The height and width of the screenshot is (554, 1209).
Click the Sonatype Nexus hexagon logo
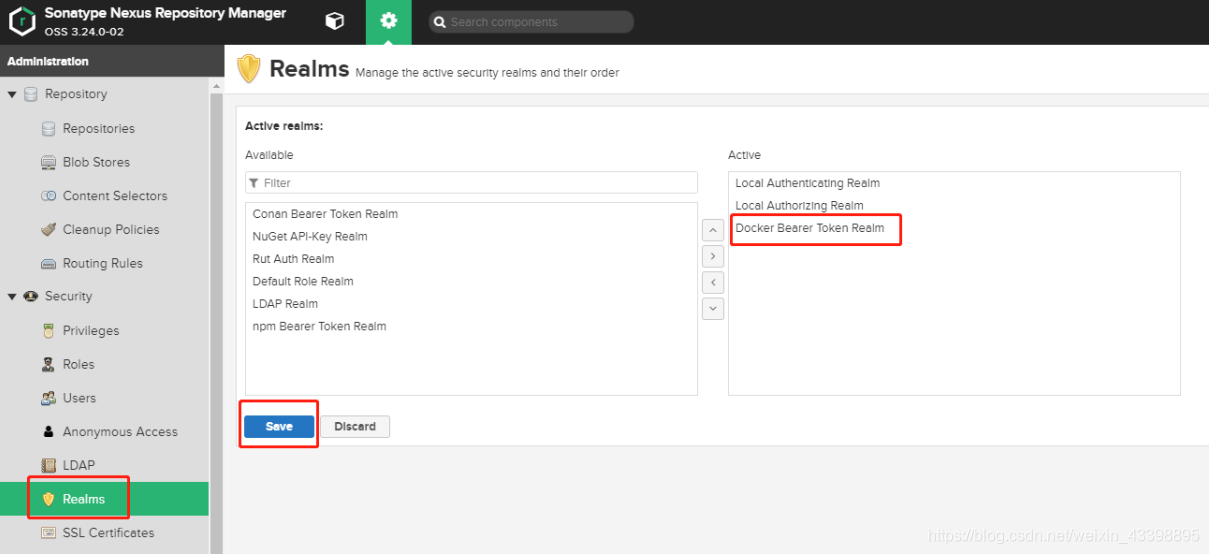click(22, 22)
